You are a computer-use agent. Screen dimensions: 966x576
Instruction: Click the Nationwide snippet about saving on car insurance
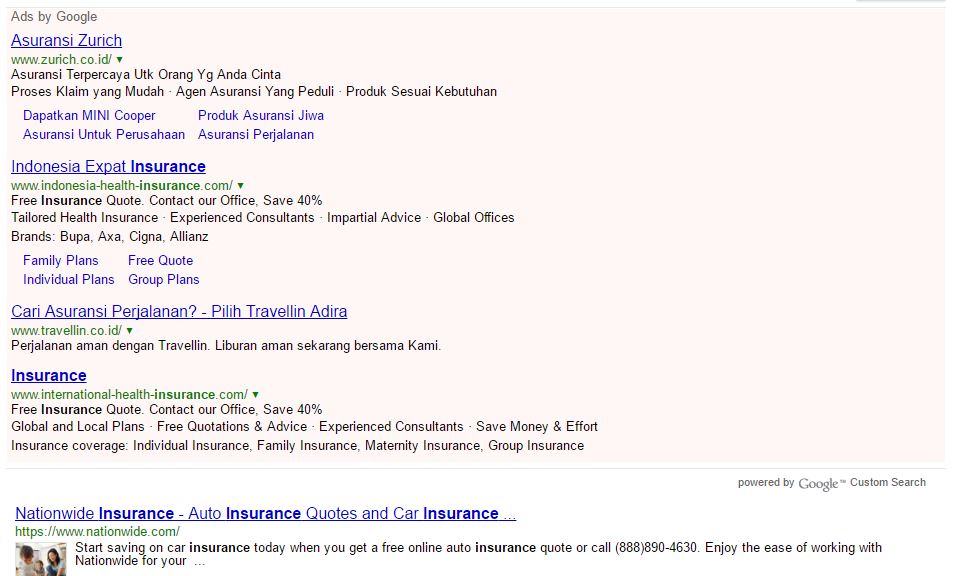(x=478, y=554)
